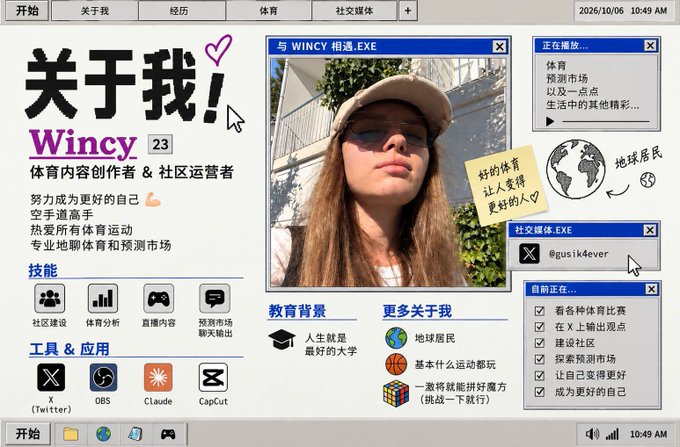Image resolution: width=680 pixels, height=447 pixels.
Task: Close the 目前正在 window
Action: tap(651, 289)
